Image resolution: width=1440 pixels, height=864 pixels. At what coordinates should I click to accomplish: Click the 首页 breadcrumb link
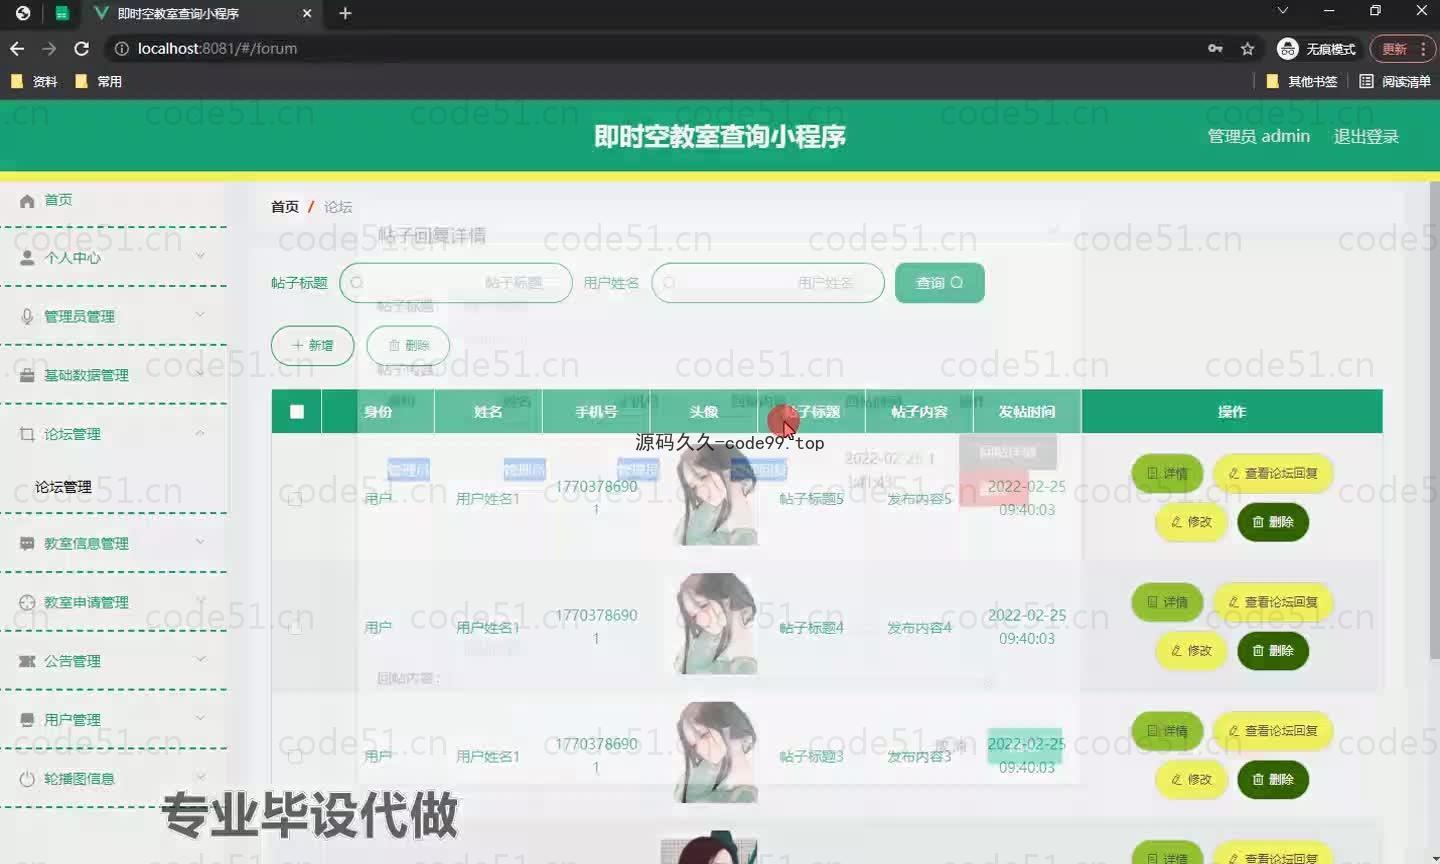285,206
